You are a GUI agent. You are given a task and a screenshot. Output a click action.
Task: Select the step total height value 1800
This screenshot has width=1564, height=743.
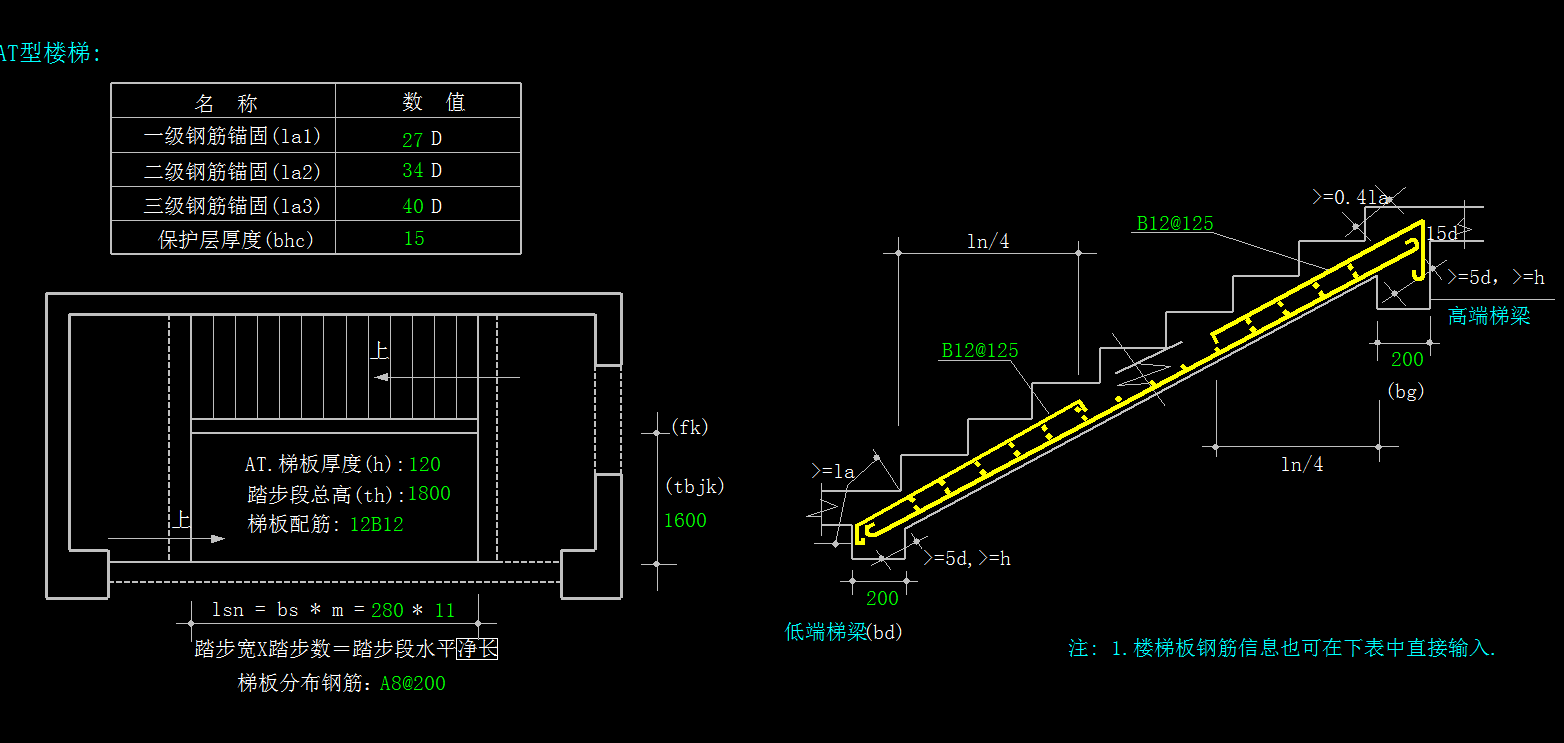429,494
